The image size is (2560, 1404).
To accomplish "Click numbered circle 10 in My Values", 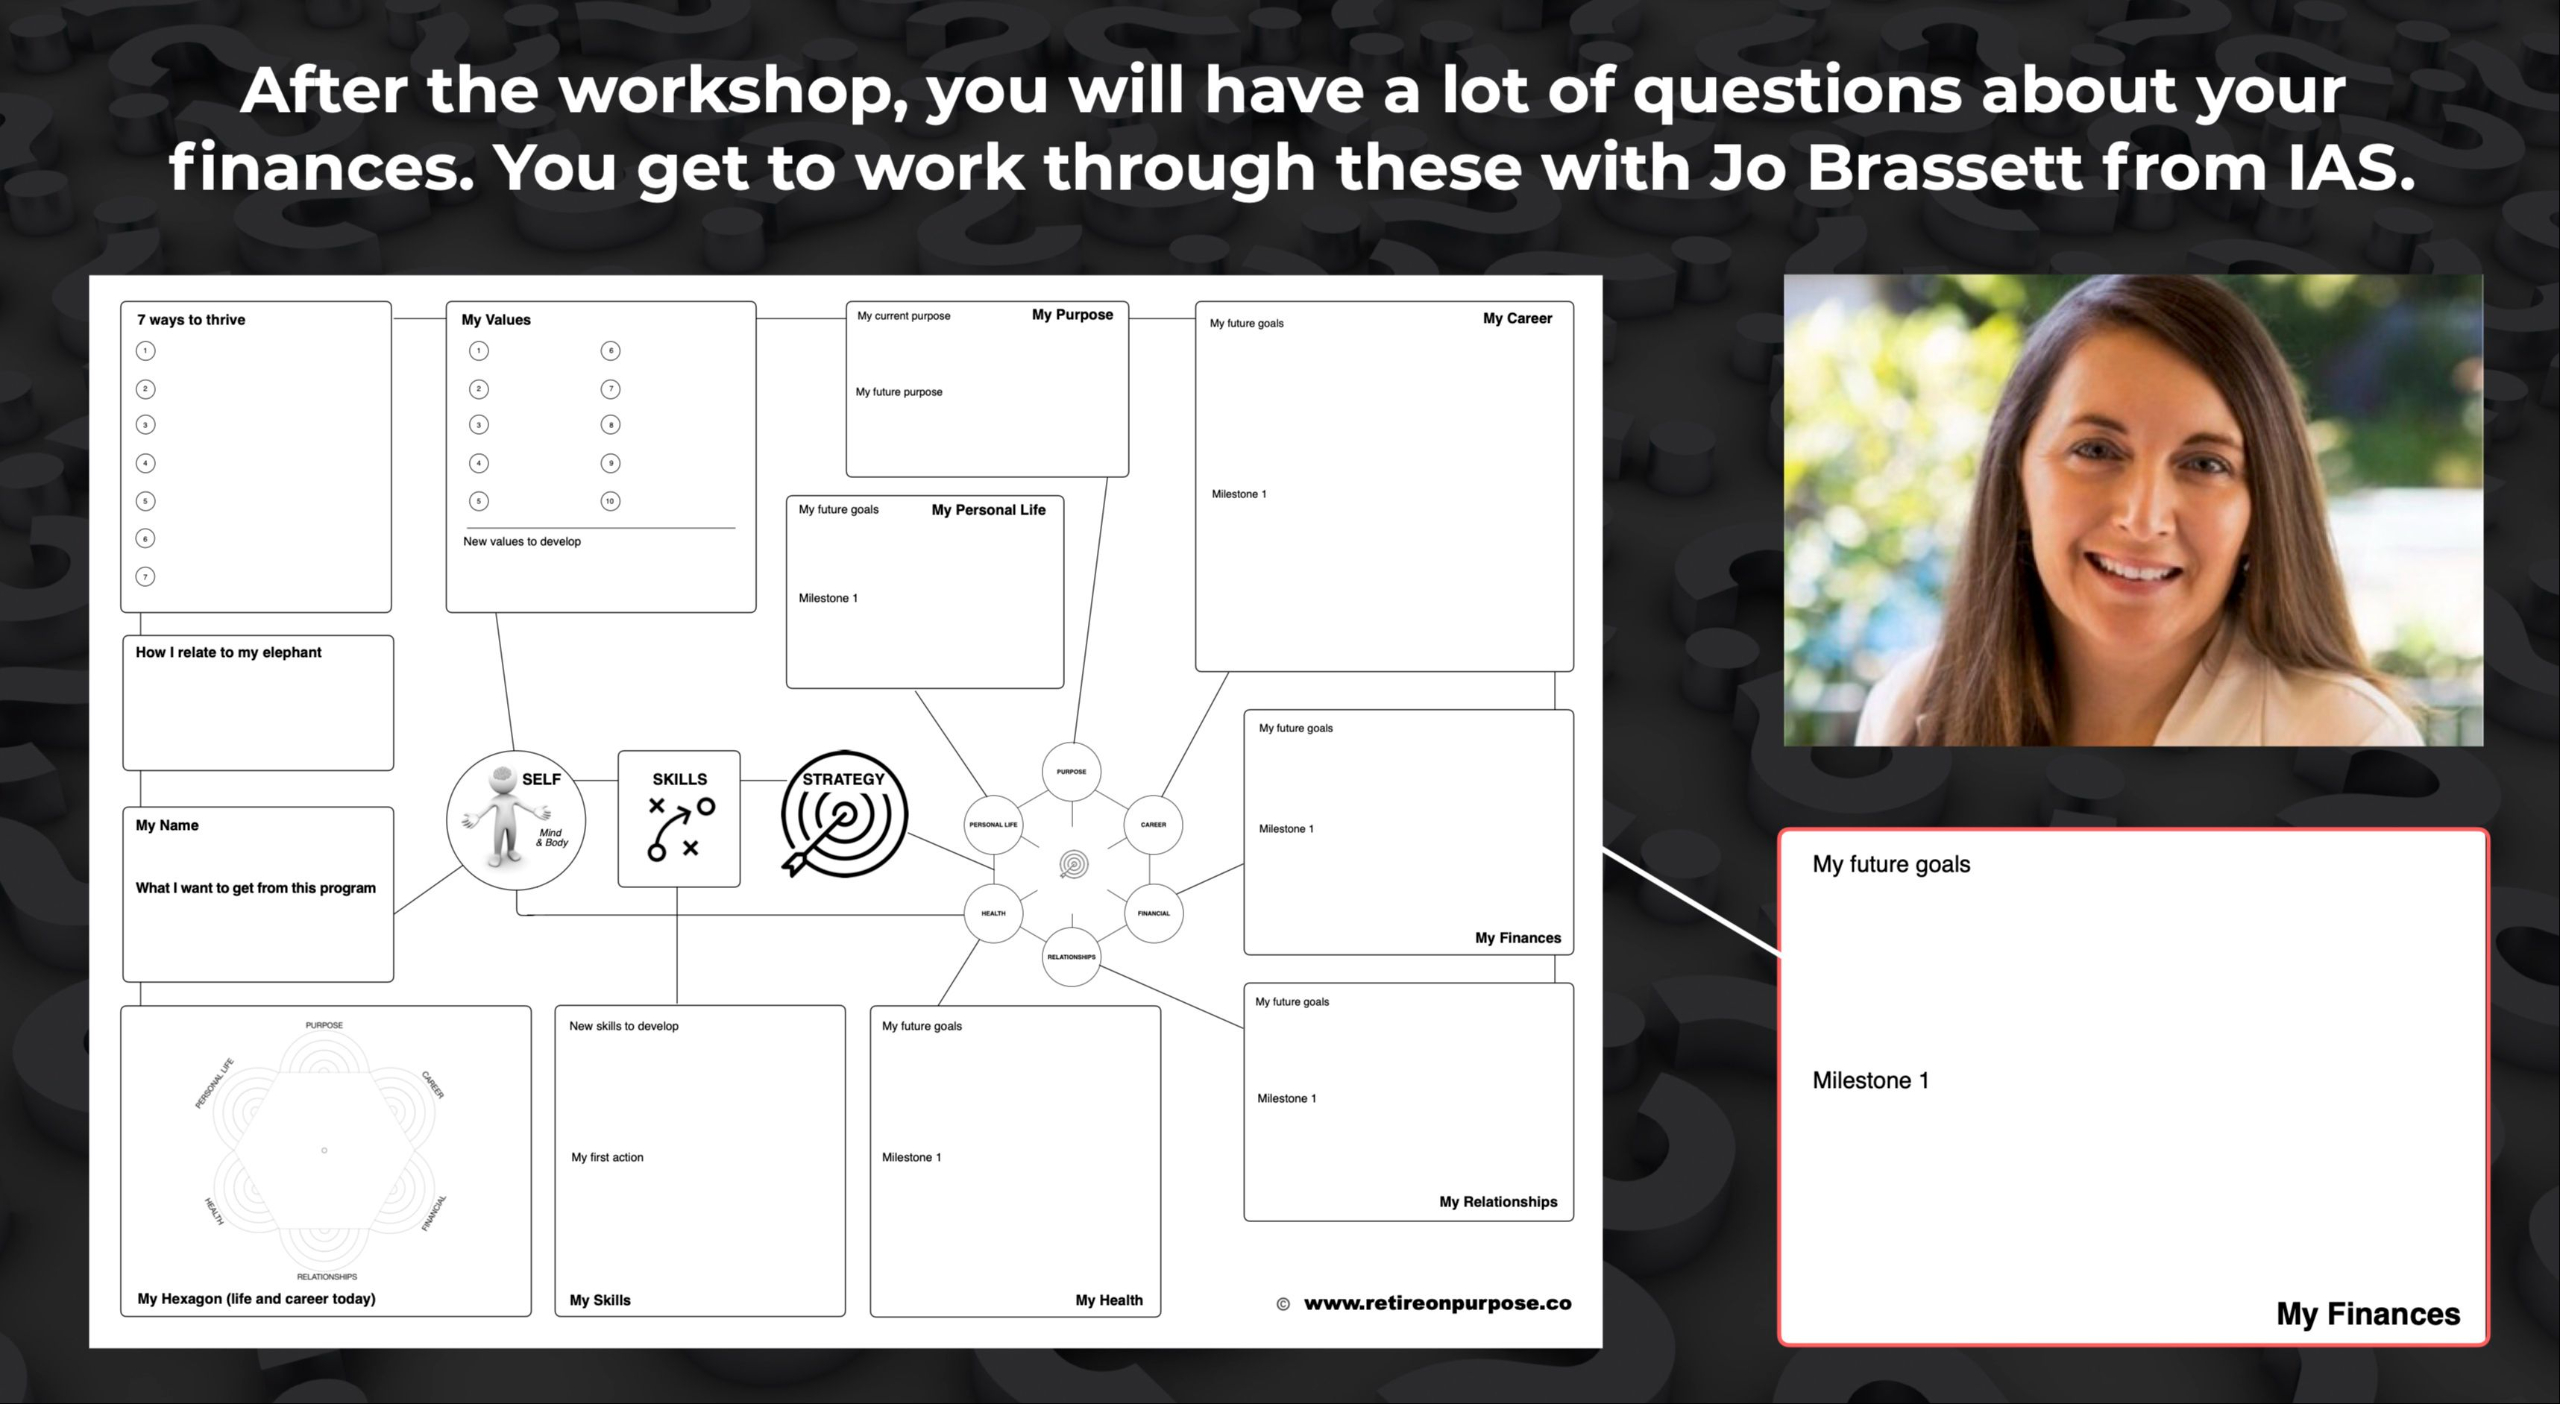I will [x=610, y=501].
